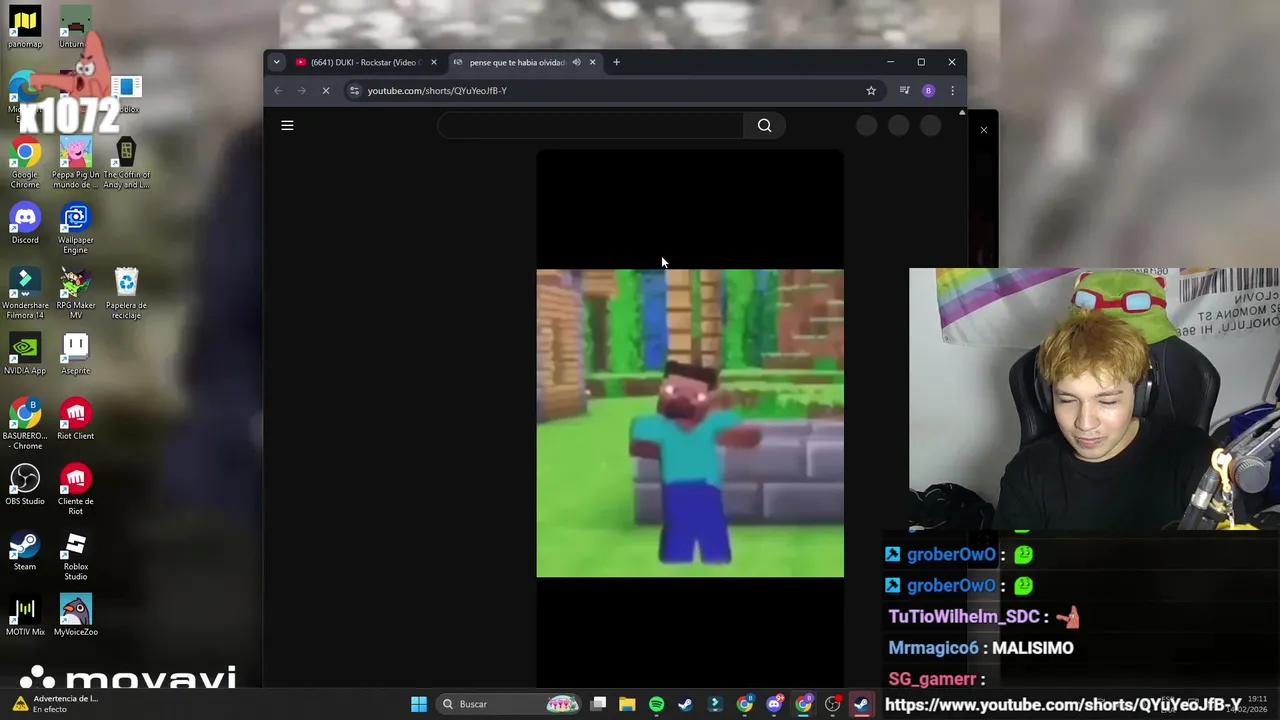
Task: Open RPG Maker MV shortcut
Action: point(75,294)
